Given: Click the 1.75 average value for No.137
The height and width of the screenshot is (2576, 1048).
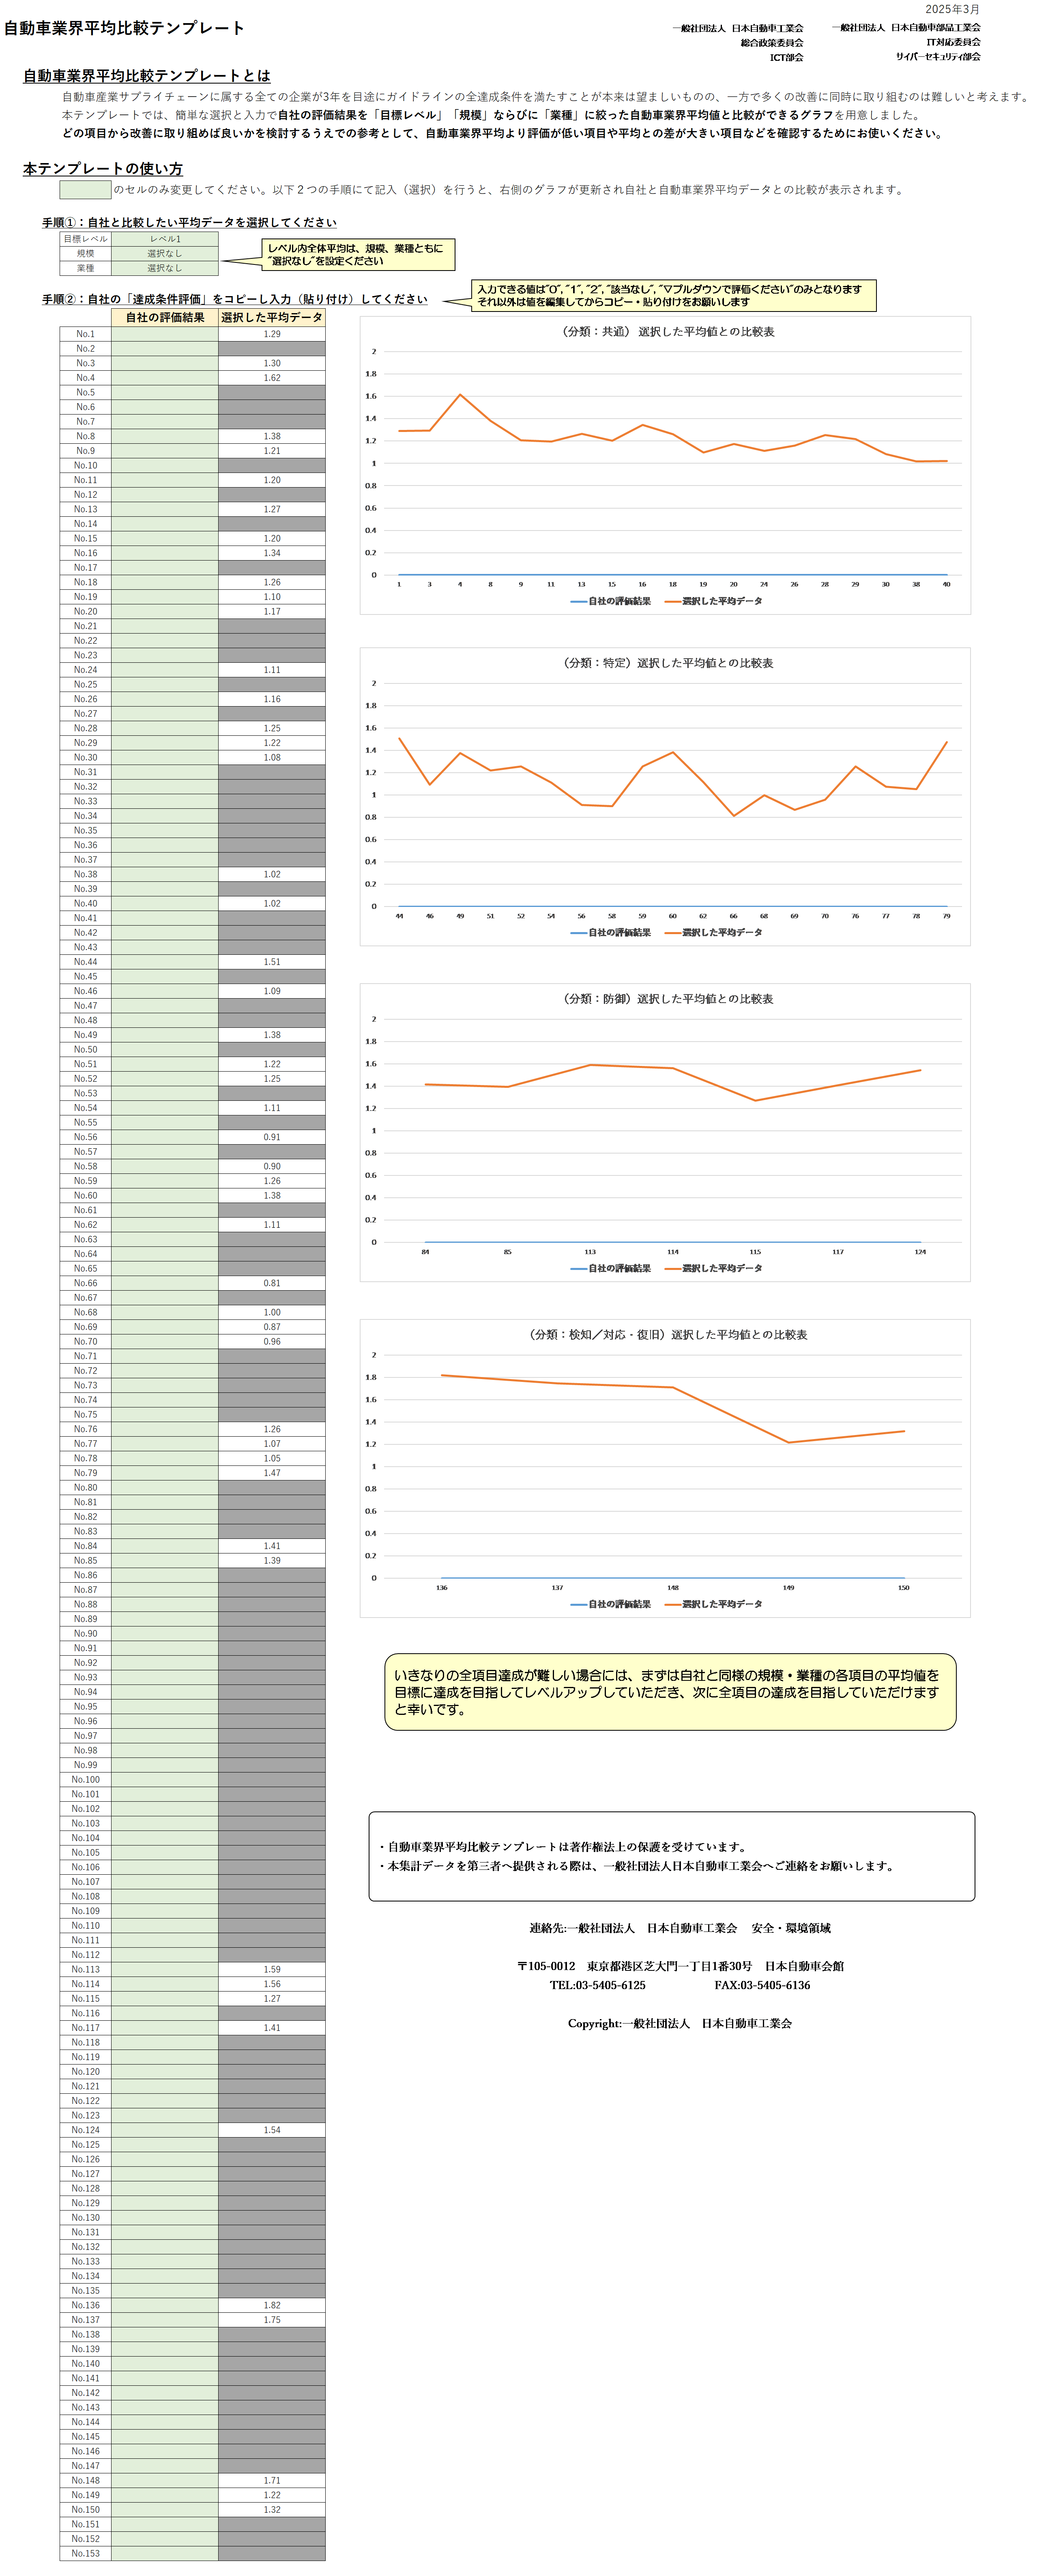Looking at the screenshot, I should point(272,2320).
